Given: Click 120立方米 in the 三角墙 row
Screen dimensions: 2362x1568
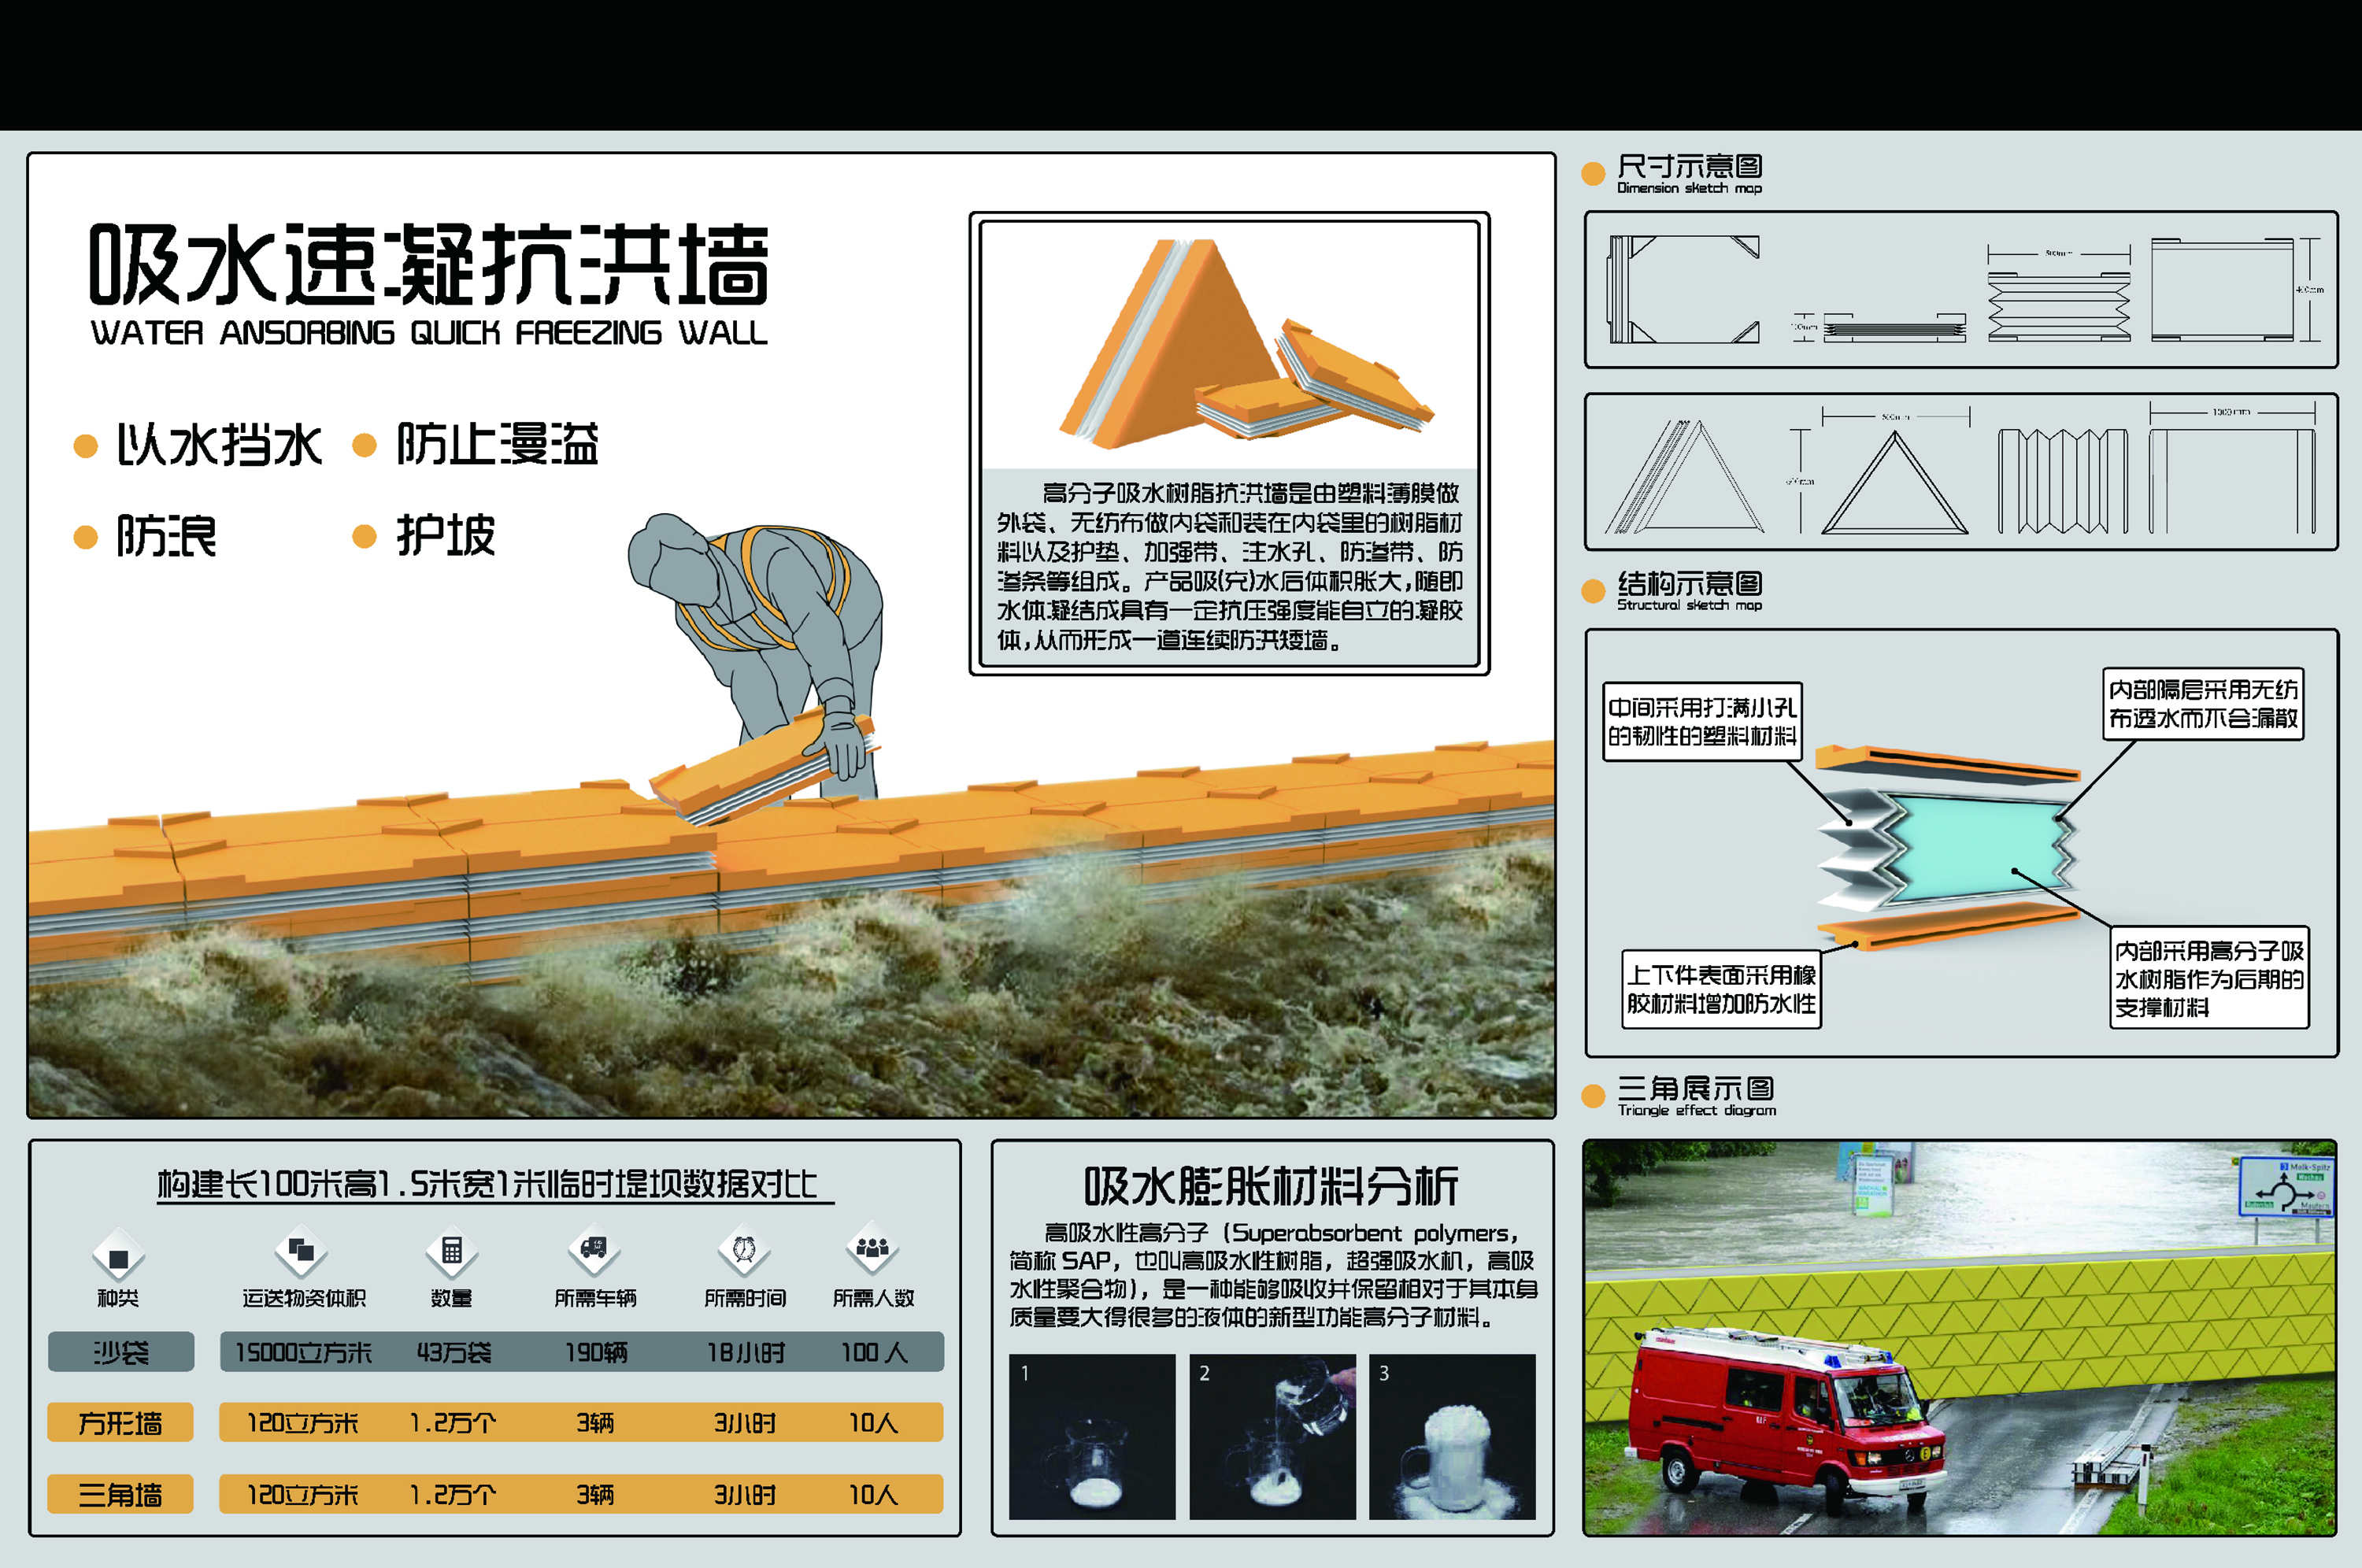Looking at the screenshot, I should pyautogui.click(x=302, y=1494).
